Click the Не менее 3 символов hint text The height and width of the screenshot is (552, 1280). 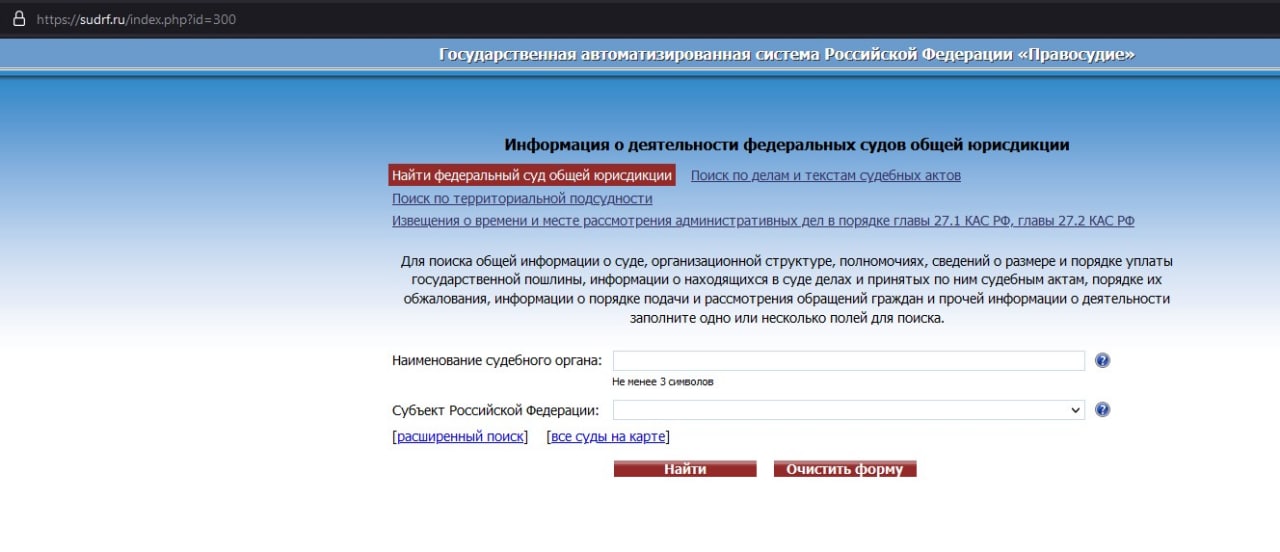click(x=663, y=382)
